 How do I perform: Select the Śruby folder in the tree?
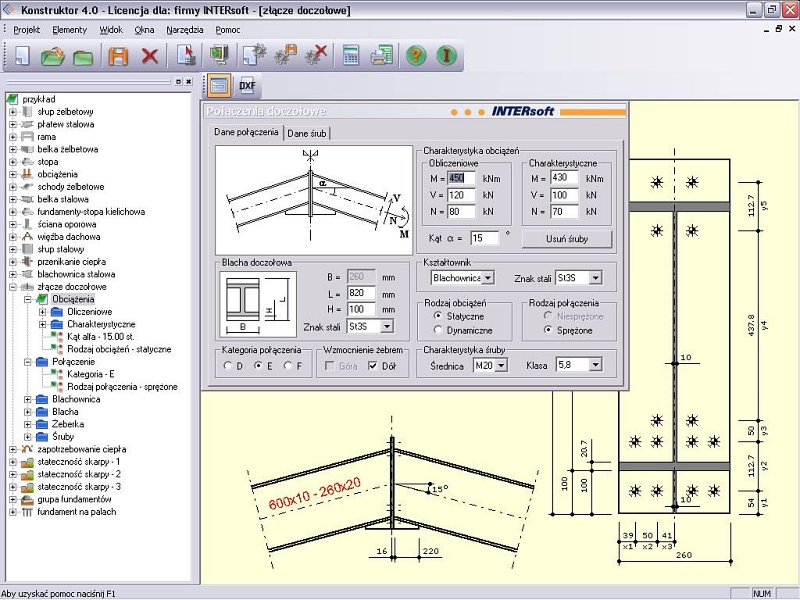point(63,437)
